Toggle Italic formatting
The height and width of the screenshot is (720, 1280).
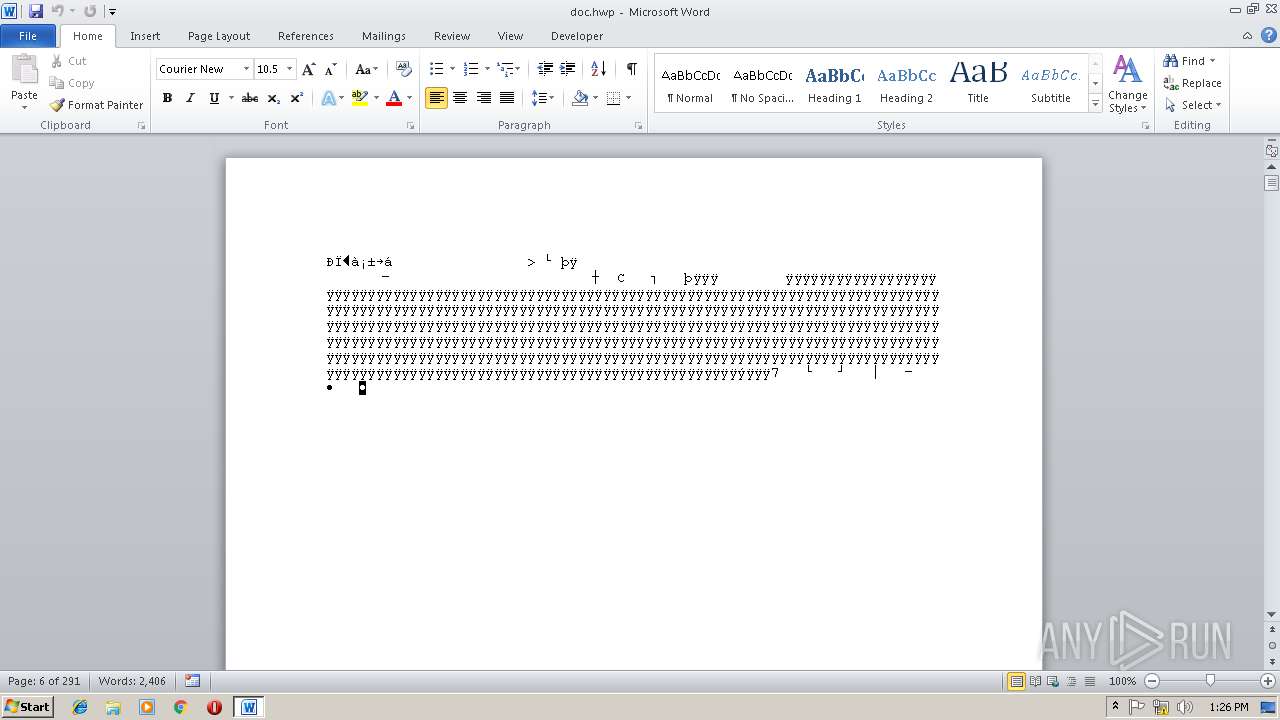pos(190,98)
